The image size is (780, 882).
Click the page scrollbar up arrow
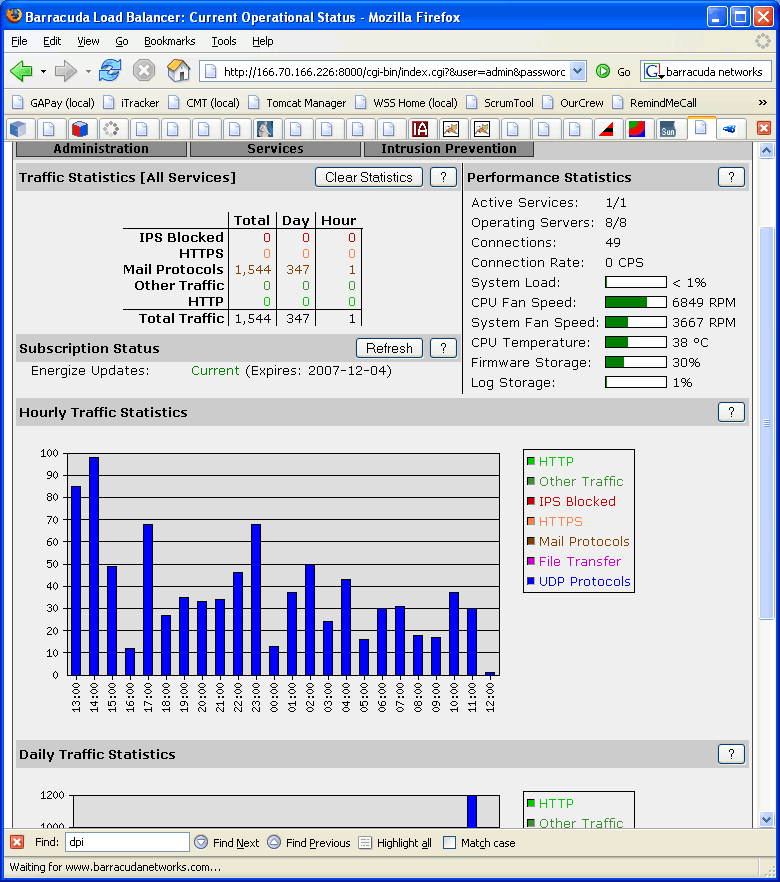(766, 151)
